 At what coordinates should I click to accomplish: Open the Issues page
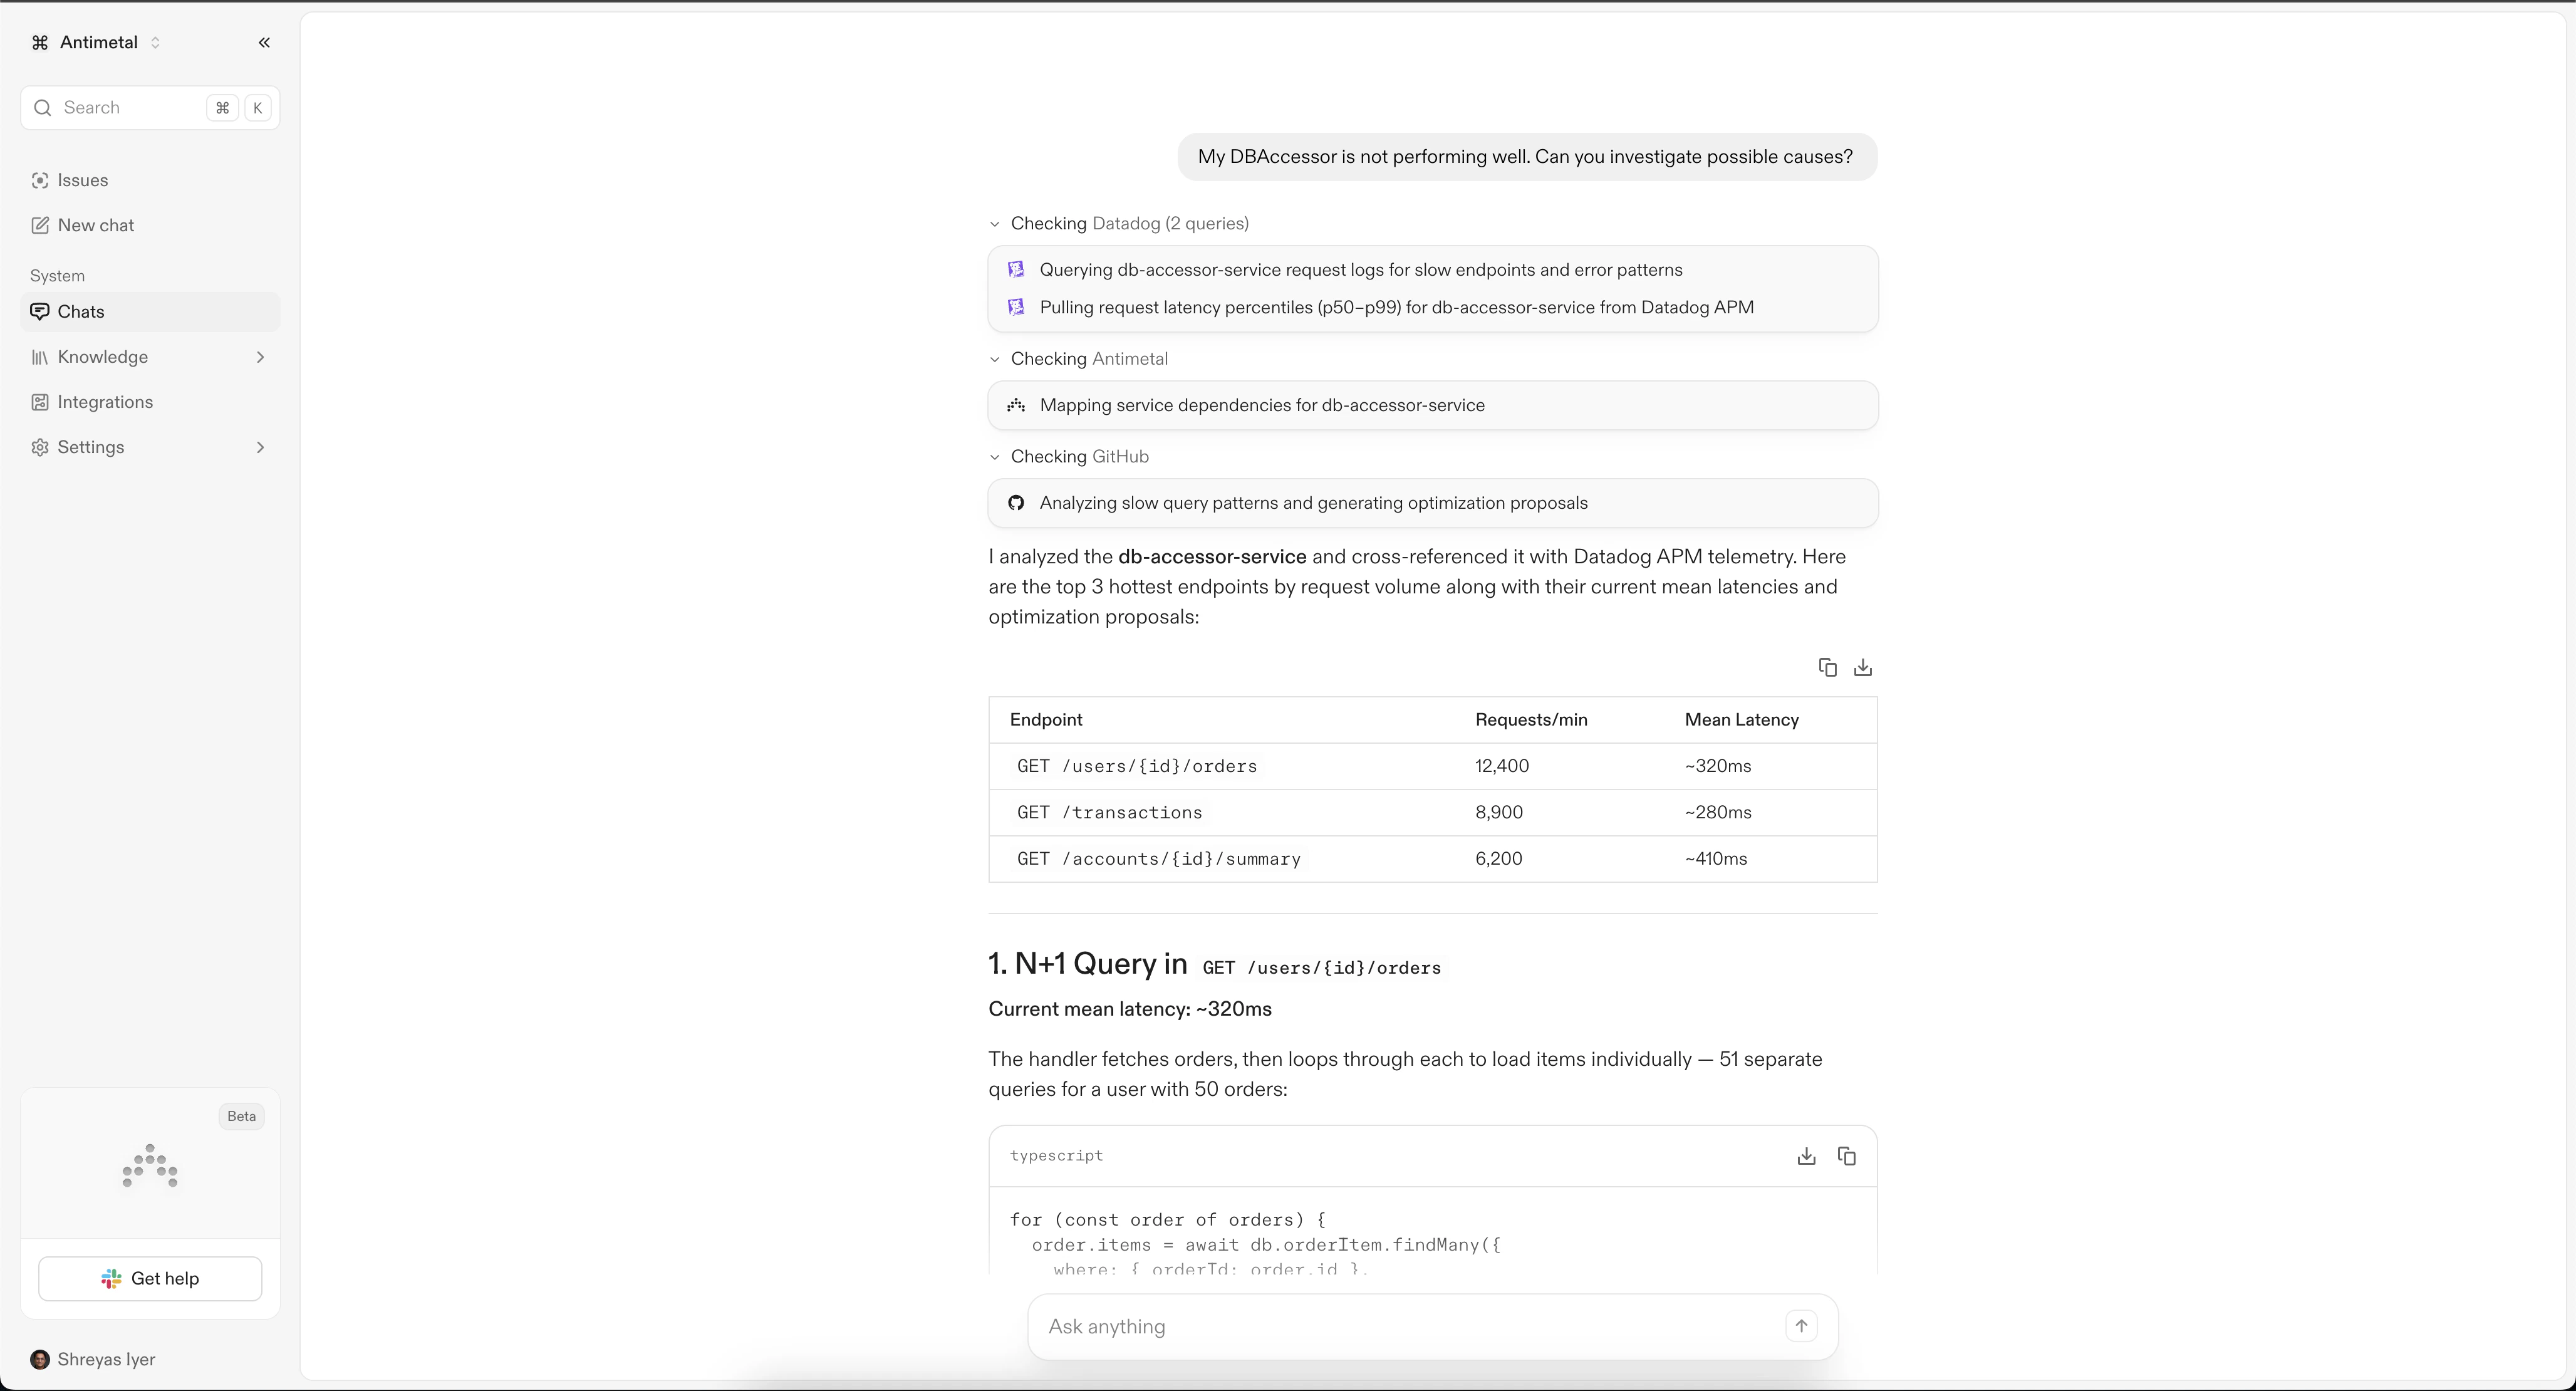82,180
